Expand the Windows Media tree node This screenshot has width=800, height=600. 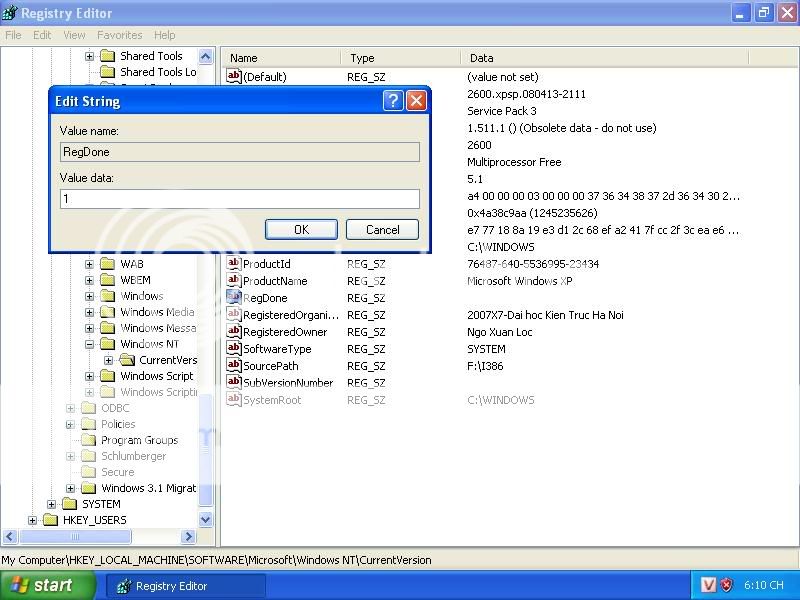89,312
